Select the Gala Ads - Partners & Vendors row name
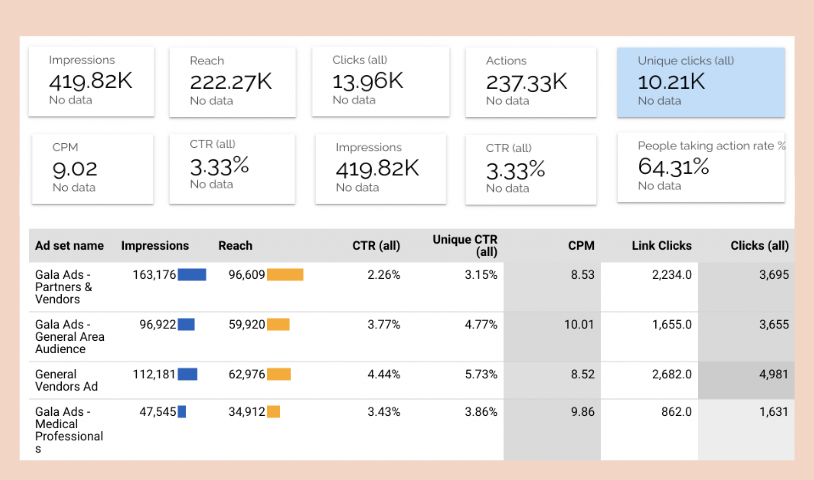Viewport: 814px width, 480px height. (64, 287)
